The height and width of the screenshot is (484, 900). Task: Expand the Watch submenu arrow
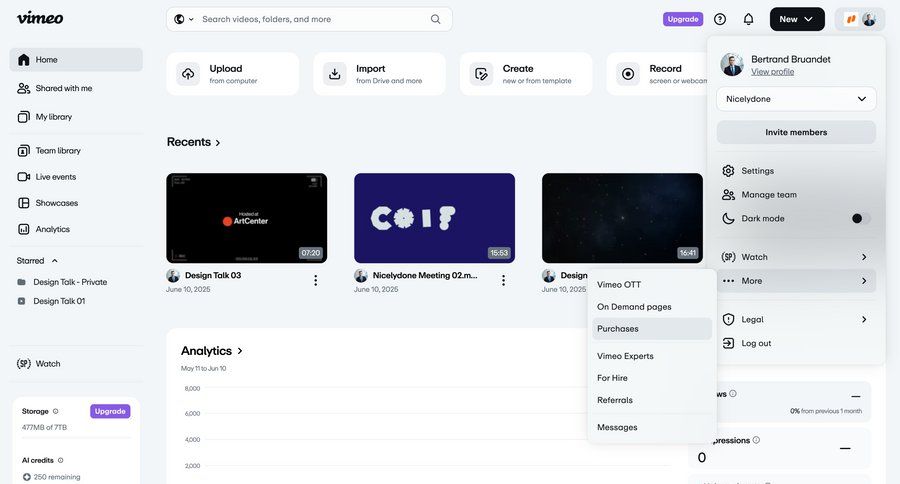coord(864,257)
